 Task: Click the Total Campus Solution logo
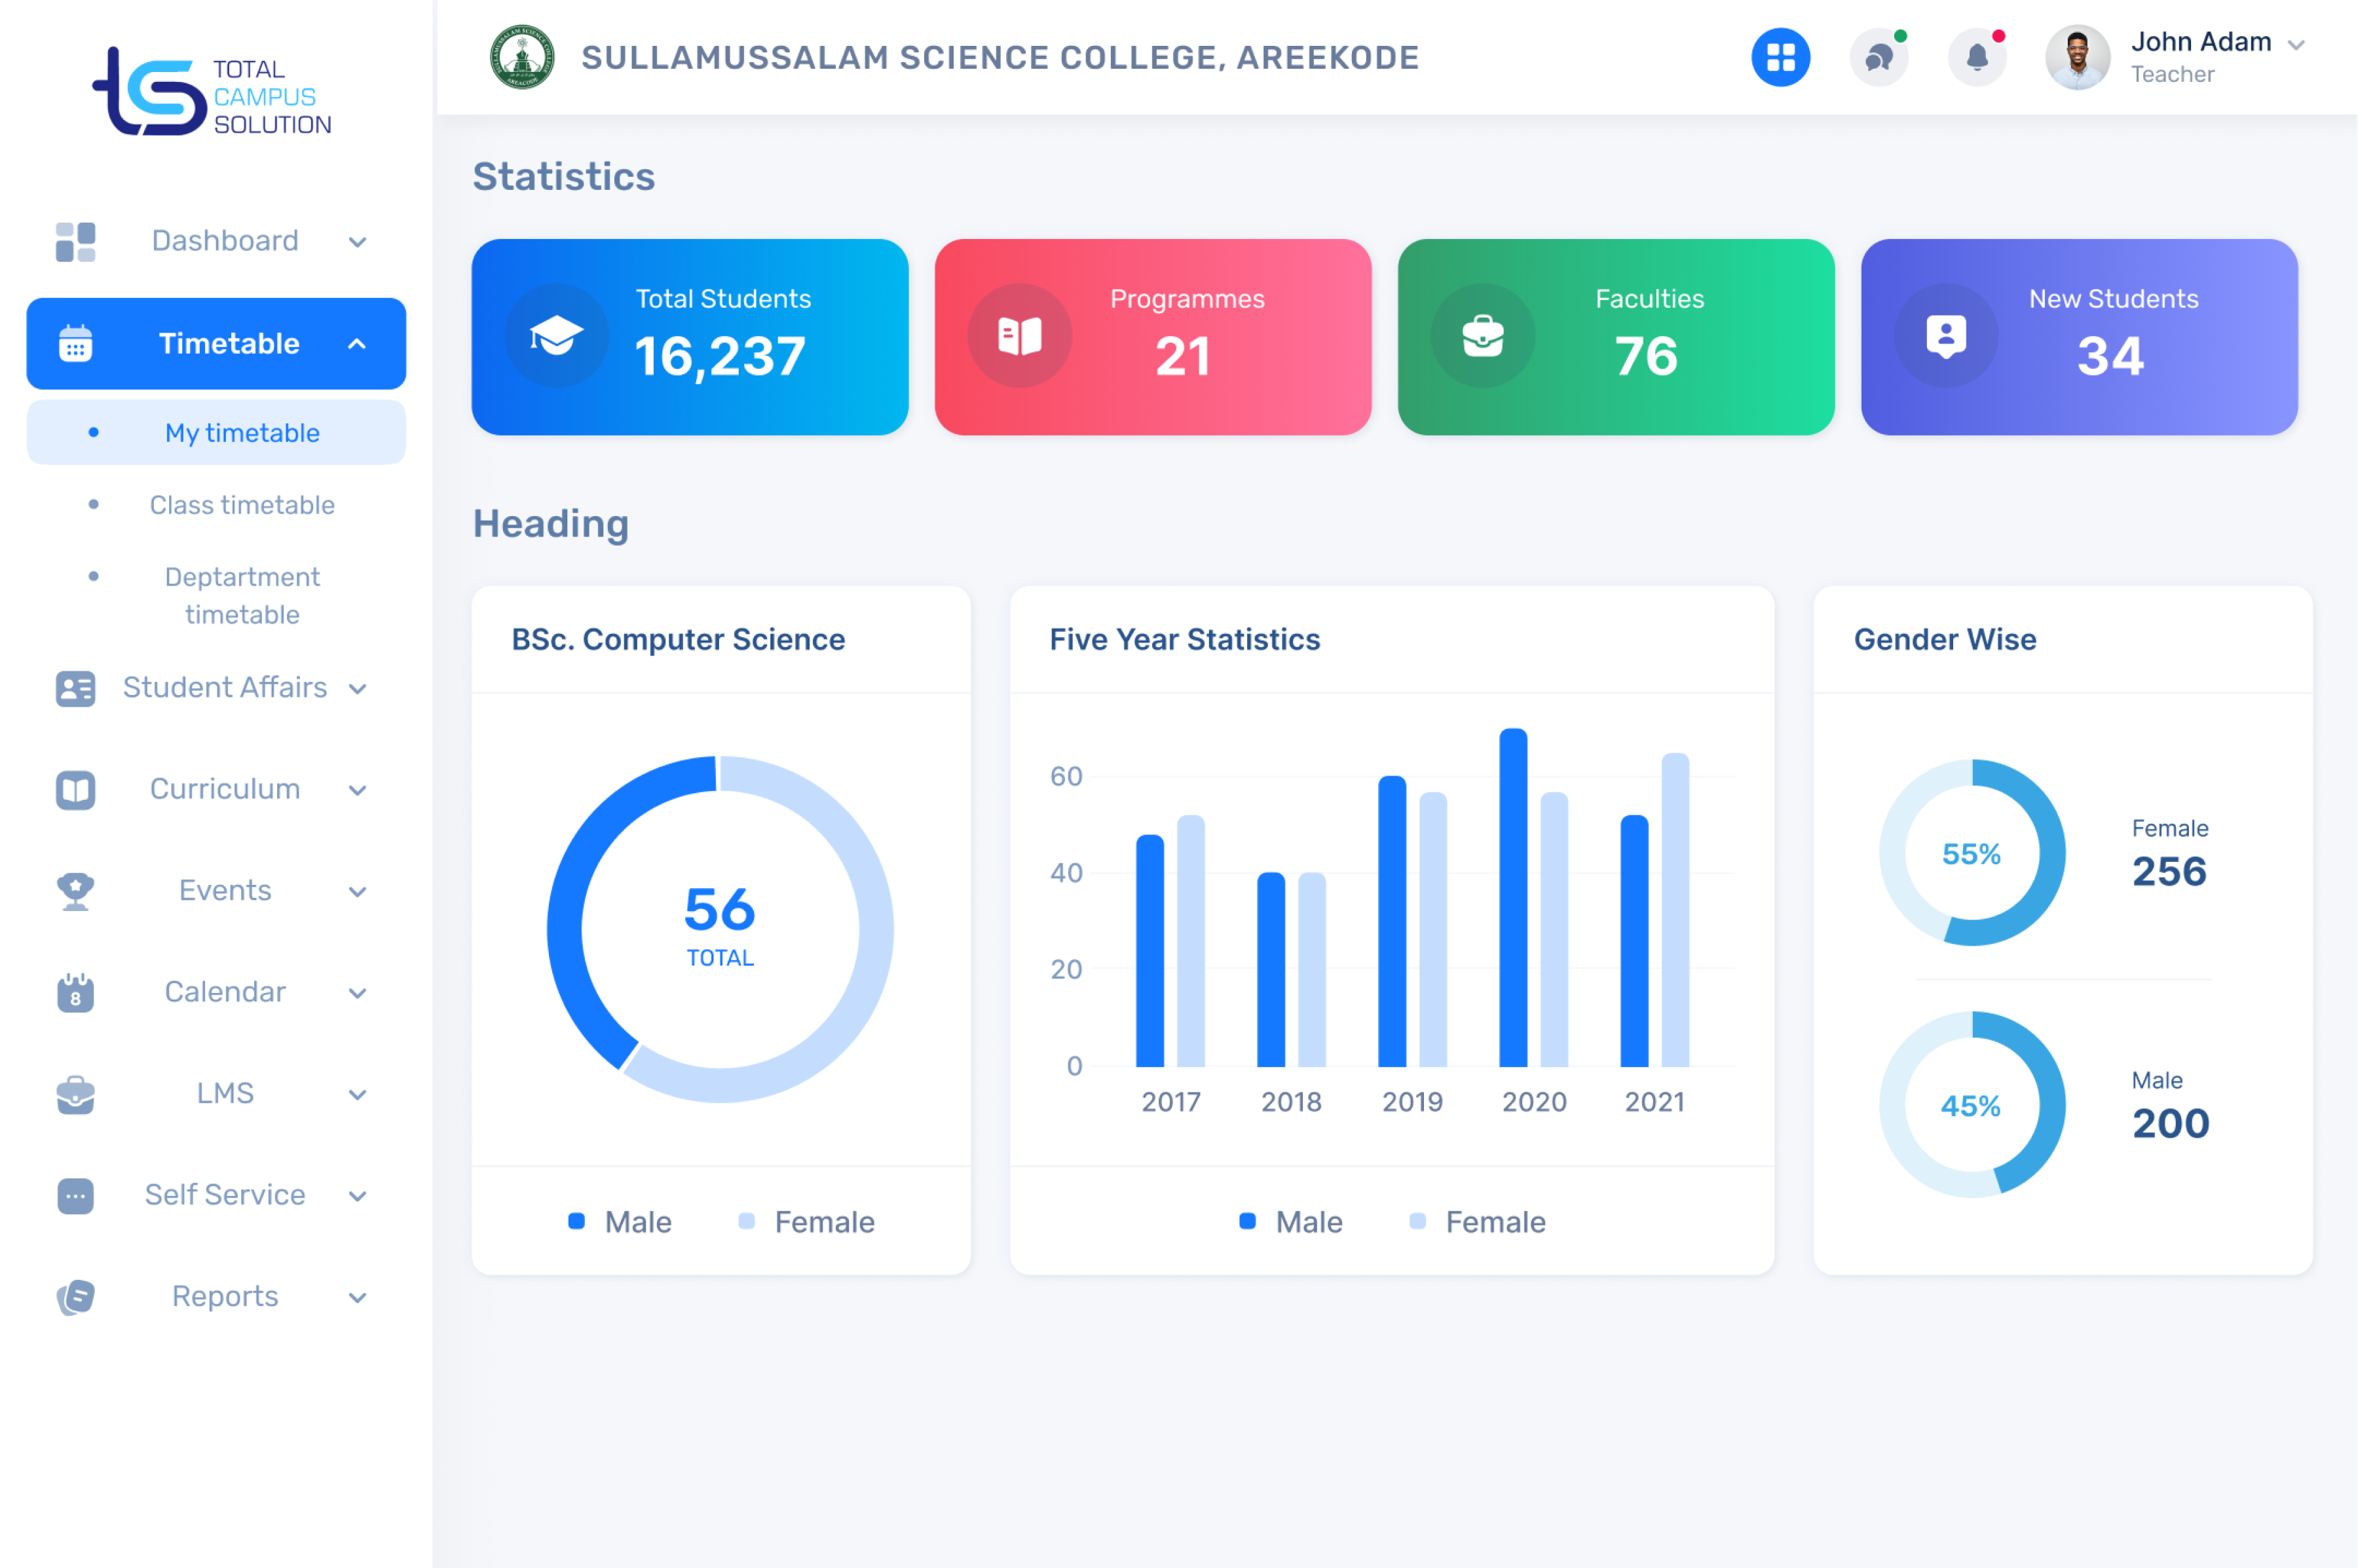[213, 93]
